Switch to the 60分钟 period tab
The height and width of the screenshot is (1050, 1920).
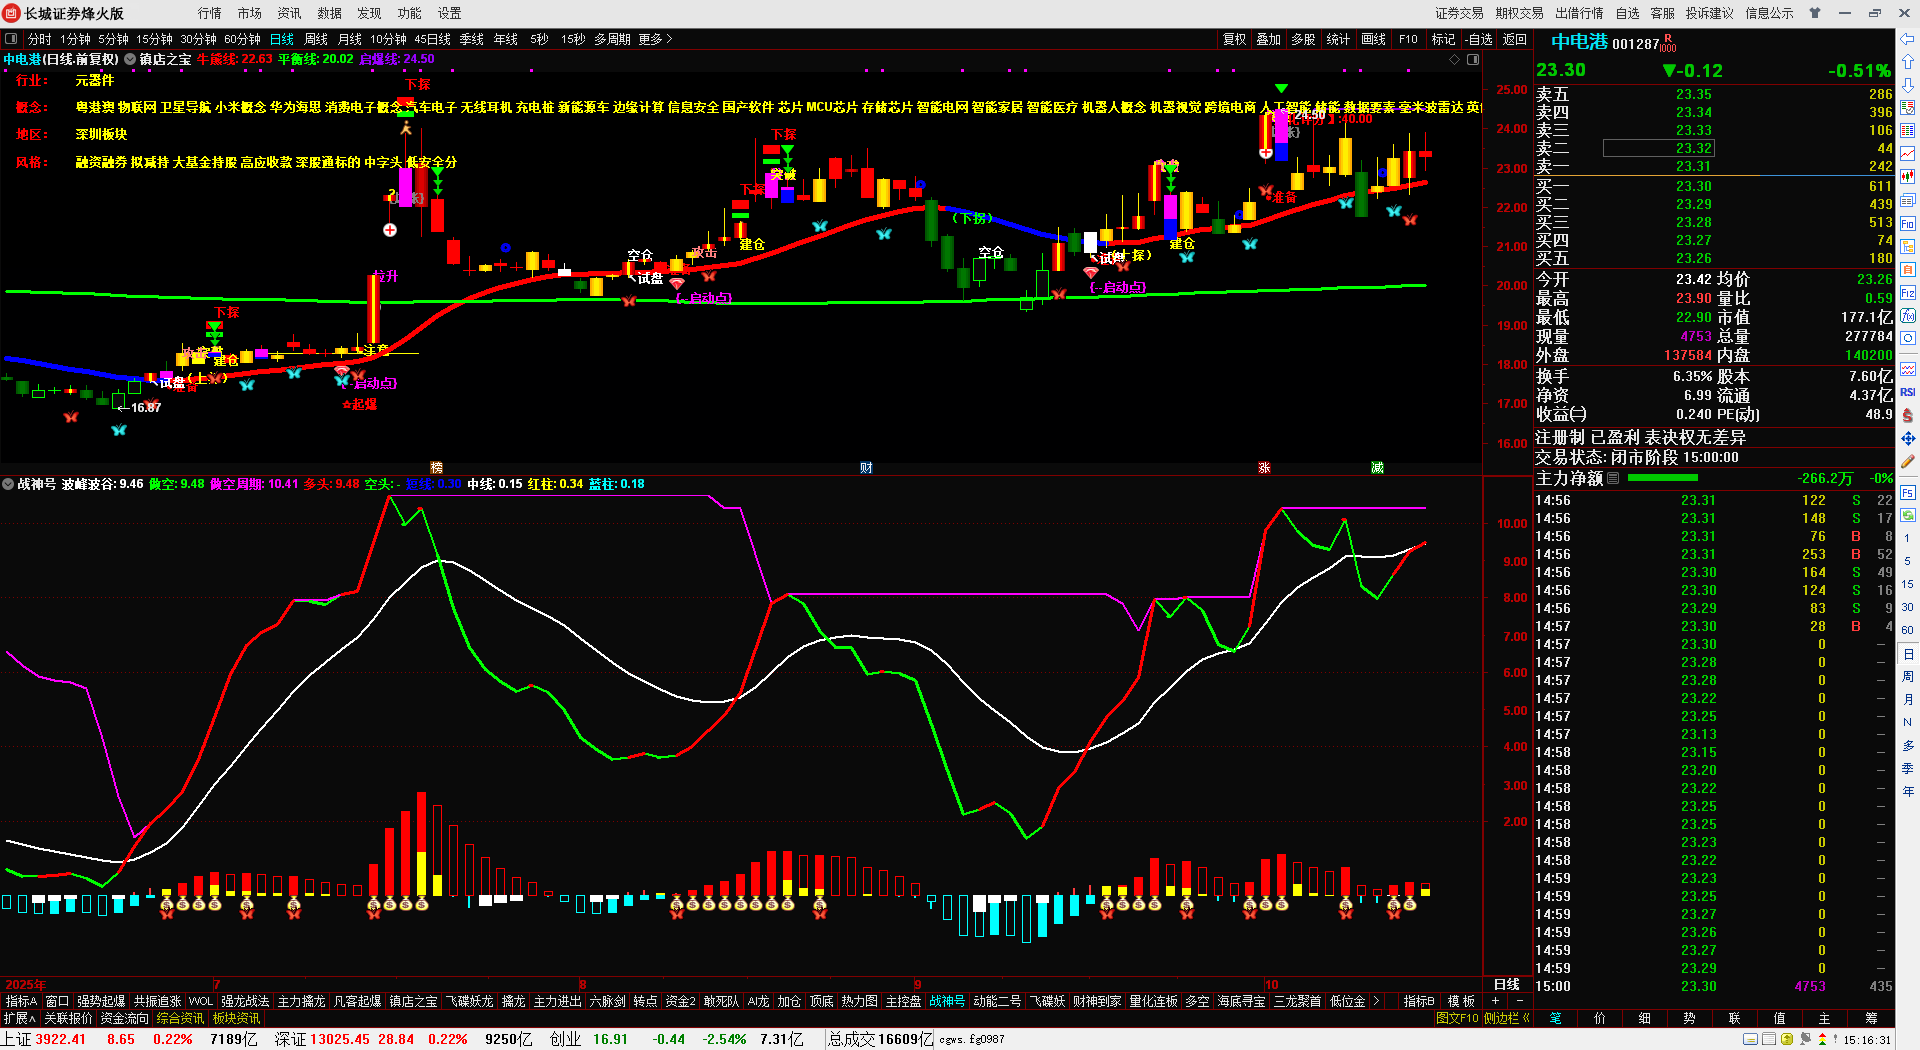(242, 39)
